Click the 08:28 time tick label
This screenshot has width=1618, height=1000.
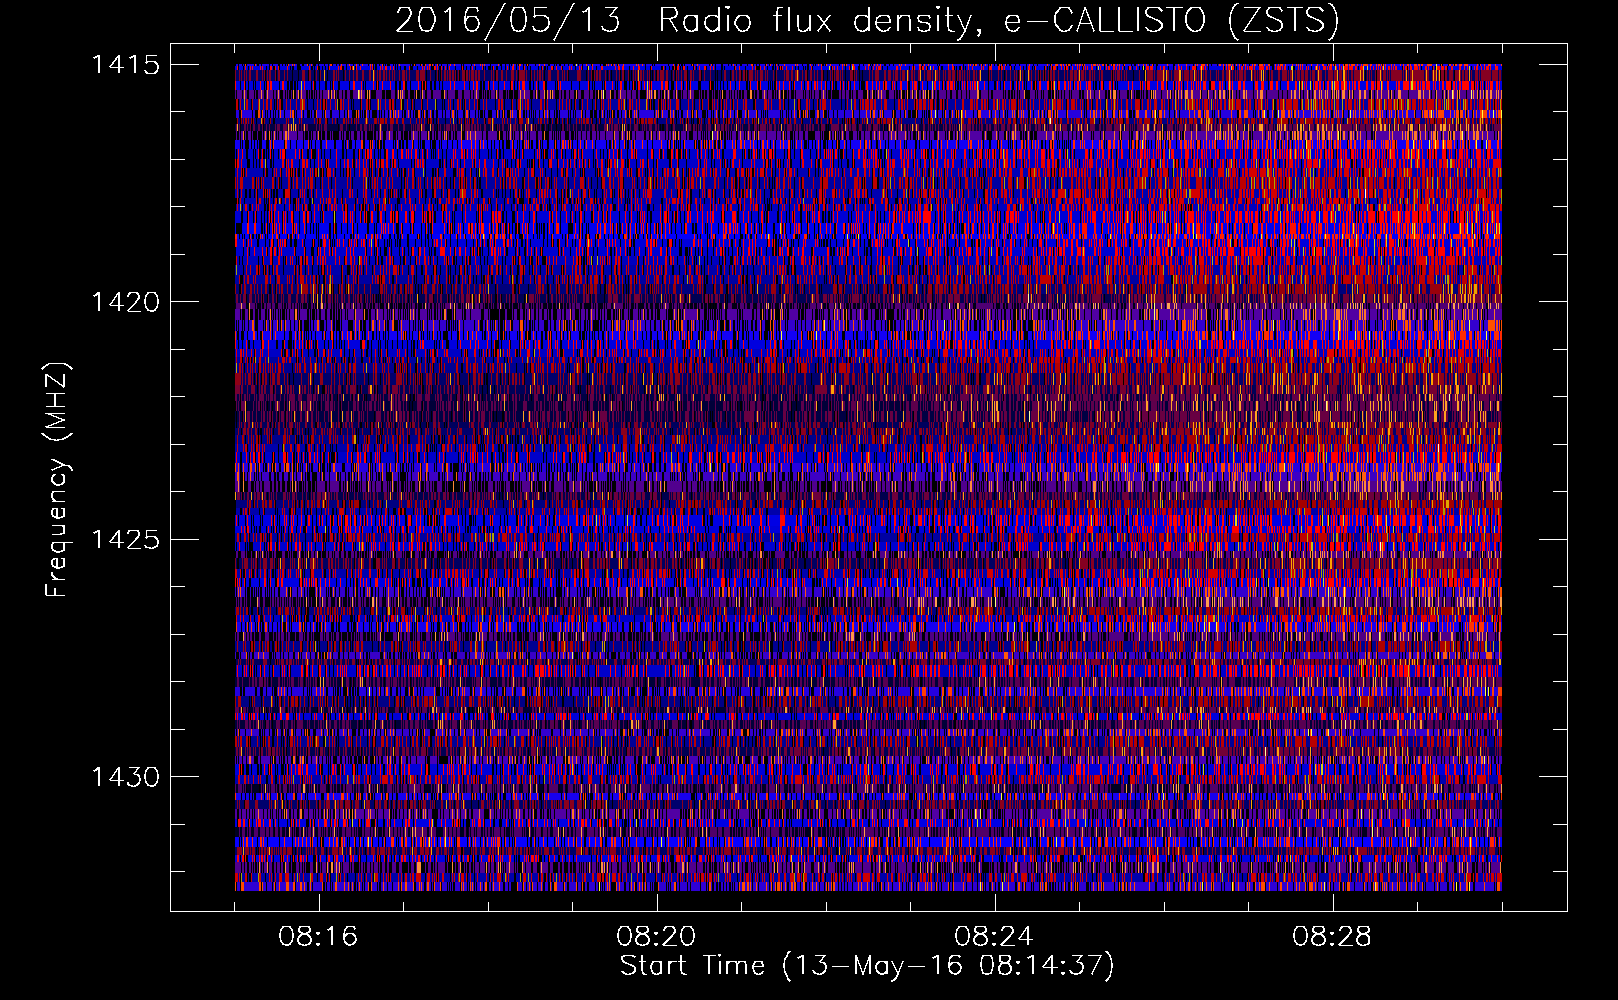coord(1332,937)
